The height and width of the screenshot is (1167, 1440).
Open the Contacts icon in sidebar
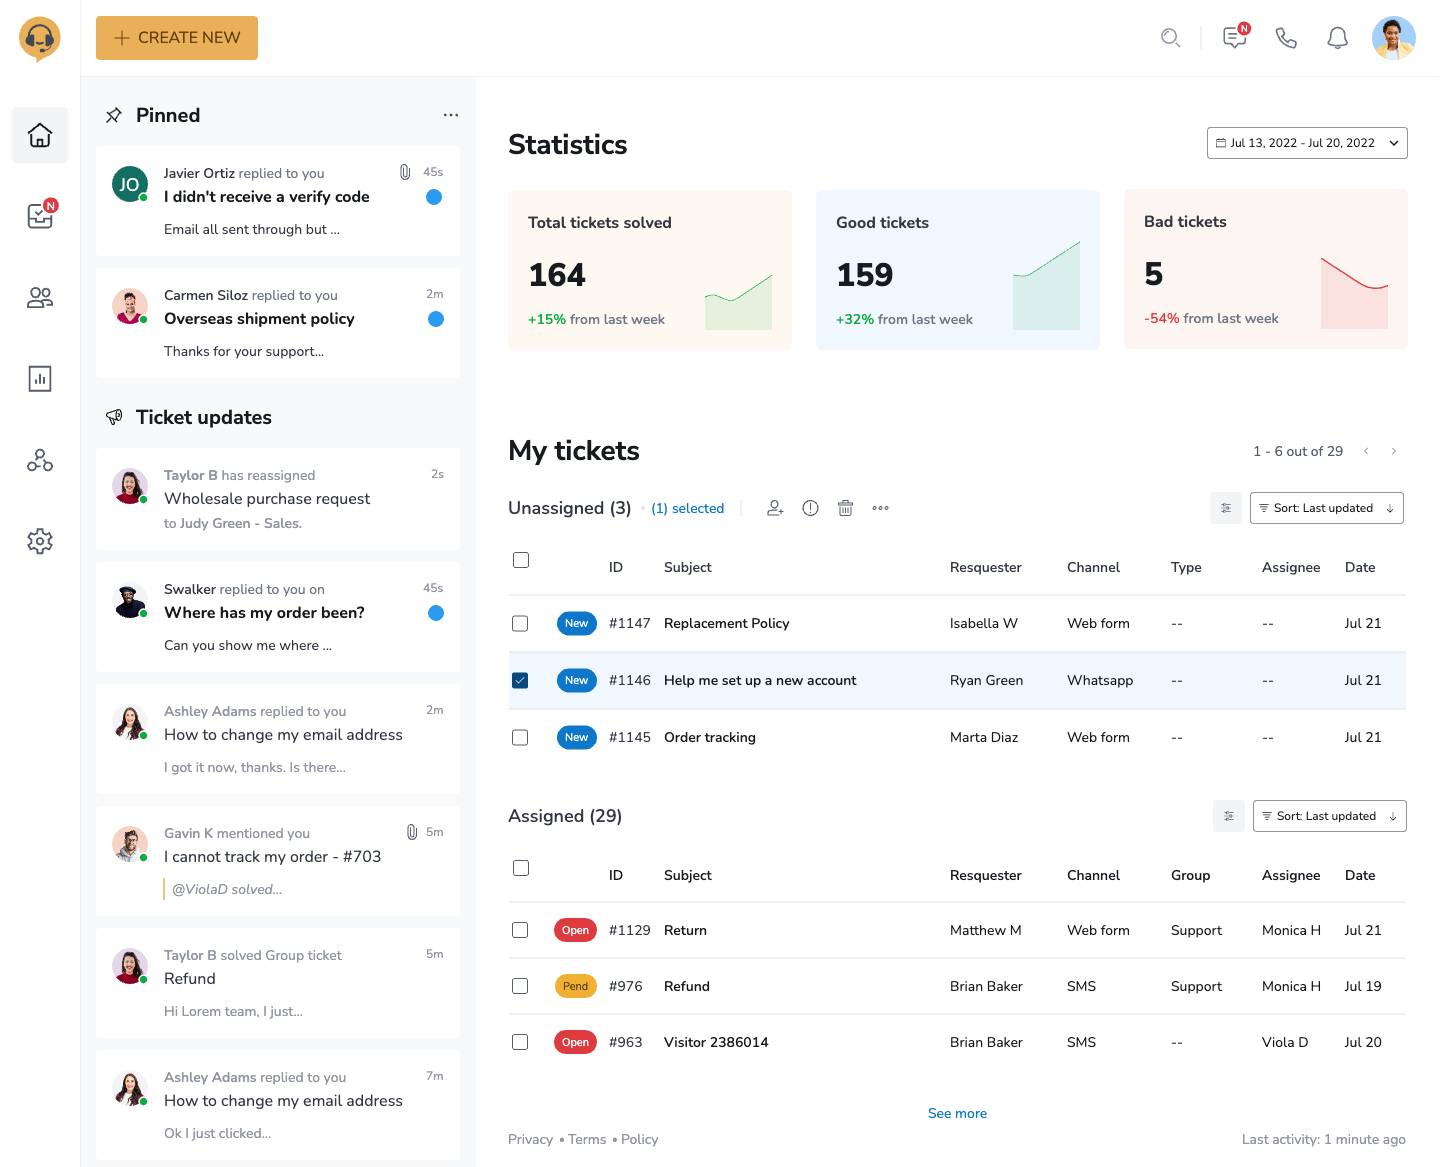point(40,297)
